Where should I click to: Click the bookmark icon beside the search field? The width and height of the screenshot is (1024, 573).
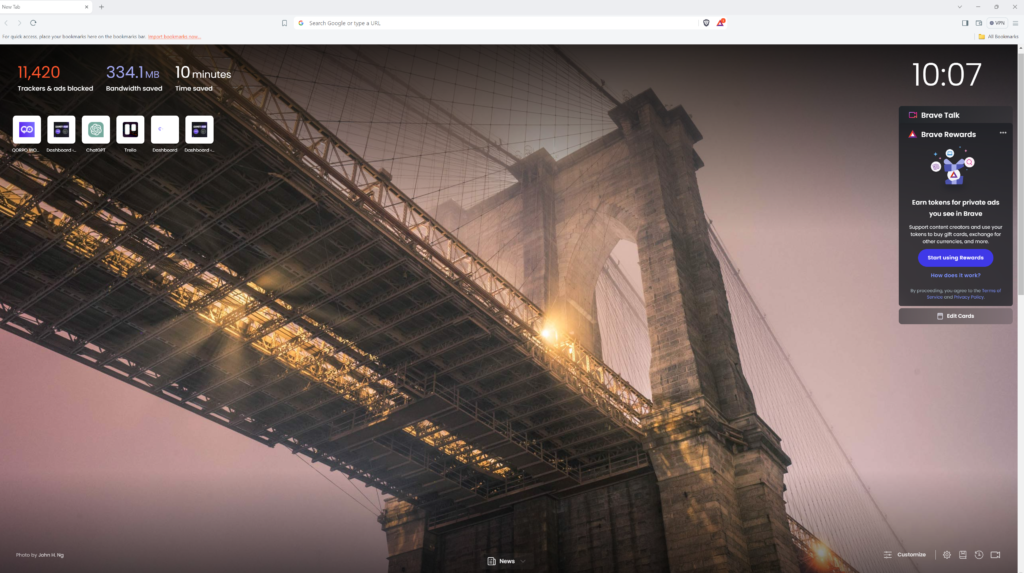pyautogui.click(x=284, y=23)
